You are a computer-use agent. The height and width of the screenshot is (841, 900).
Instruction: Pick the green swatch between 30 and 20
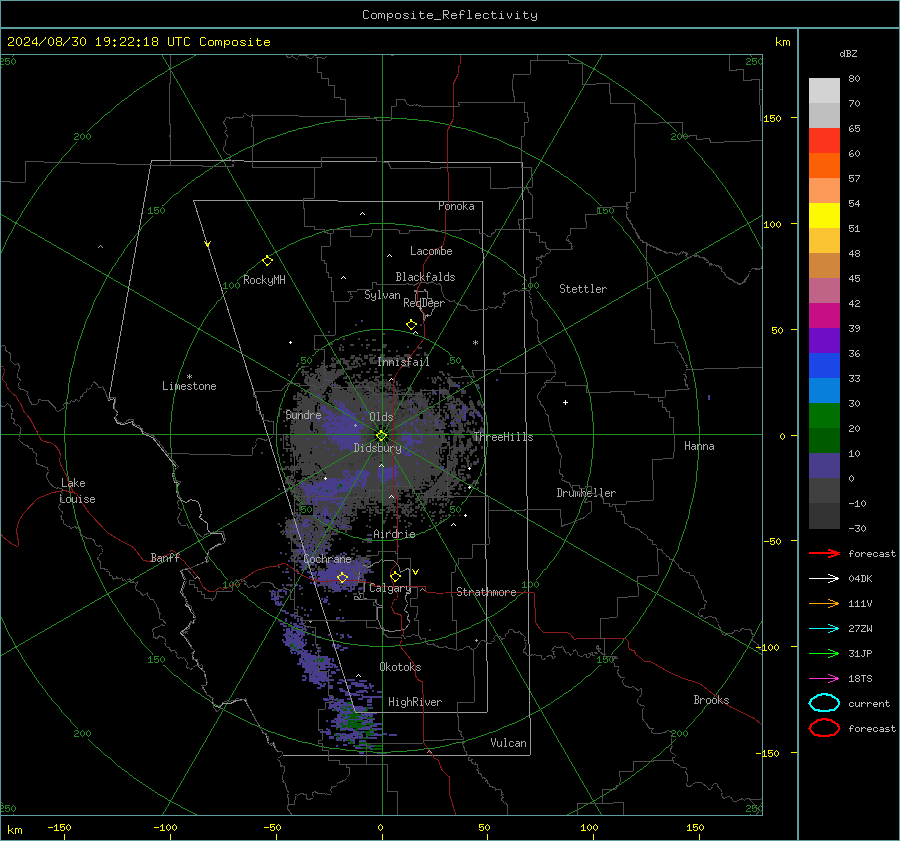pyautogui.click(x=824, y=416)
